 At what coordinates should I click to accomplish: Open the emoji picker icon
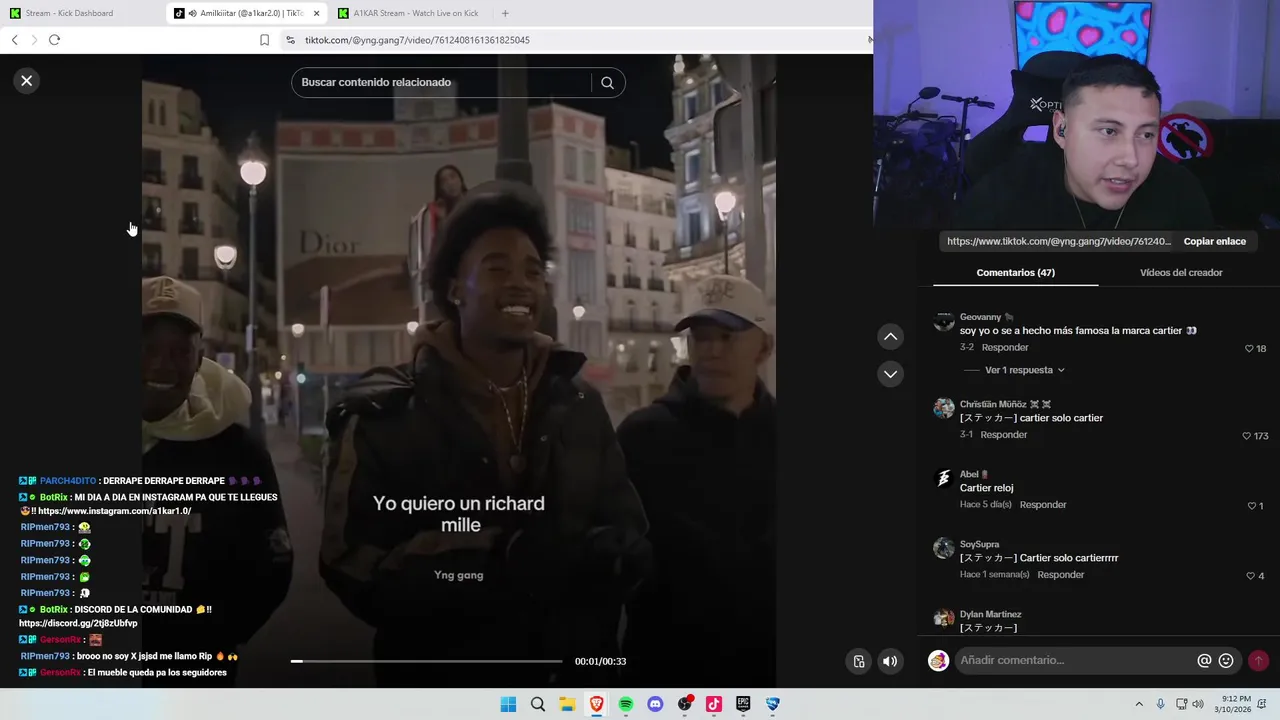pyautogui.click(x=1226, y=661)
